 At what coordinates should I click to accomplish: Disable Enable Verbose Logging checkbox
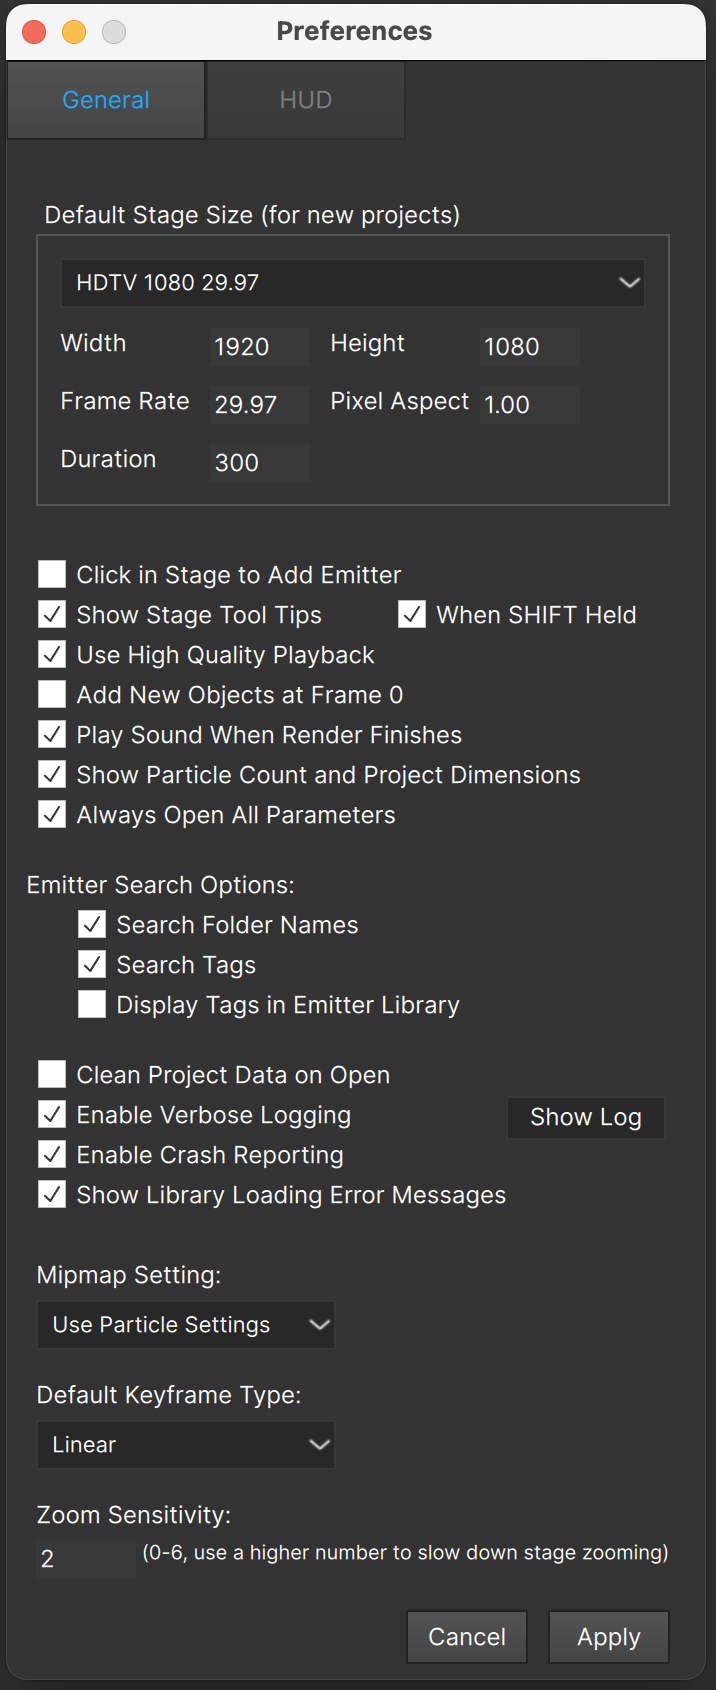[52, 1114]
